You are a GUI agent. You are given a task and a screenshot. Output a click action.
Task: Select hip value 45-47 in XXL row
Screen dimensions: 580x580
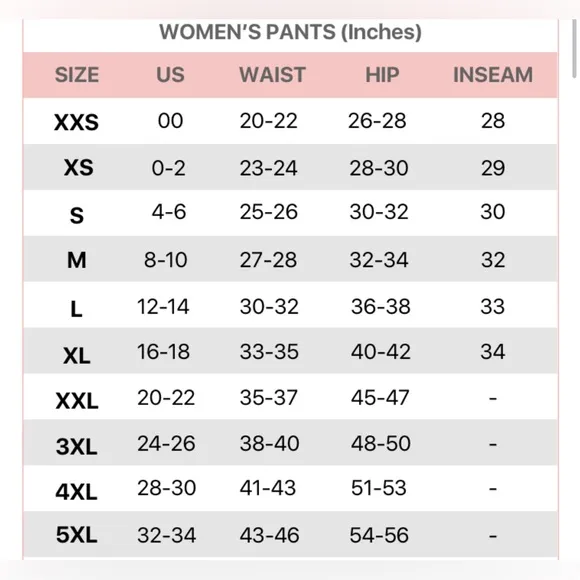point(380,398)
